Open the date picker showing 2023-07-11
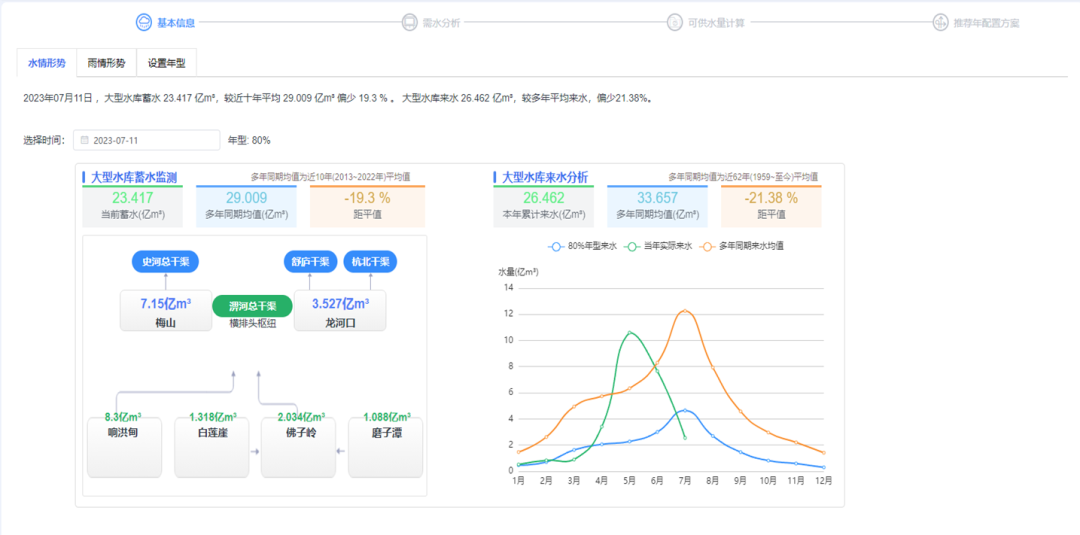This screenshot has height=535, width=1080. (147, 140)
